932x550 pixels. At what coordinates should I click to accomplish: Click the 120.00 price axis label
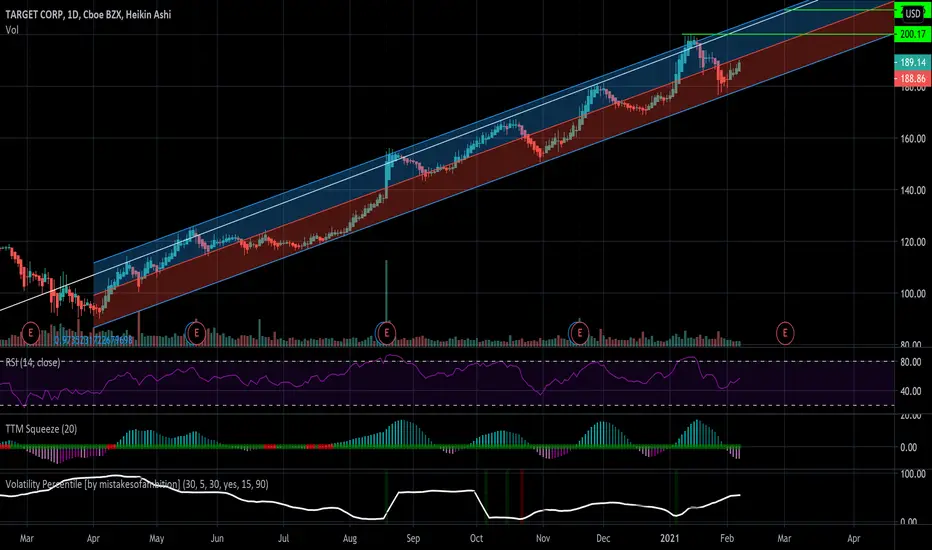pos(912,242)
